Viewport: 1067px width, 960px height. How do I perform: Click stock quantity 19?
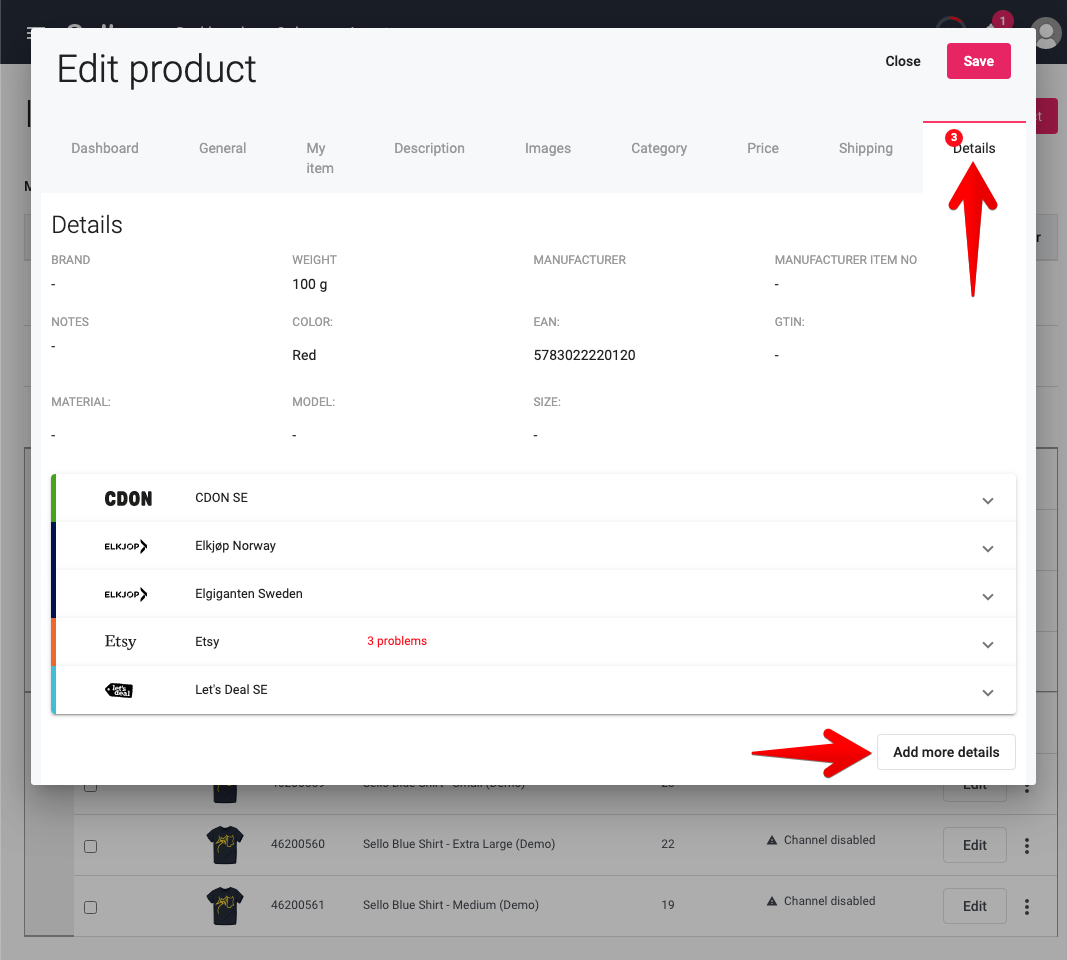tap(668, 905)
